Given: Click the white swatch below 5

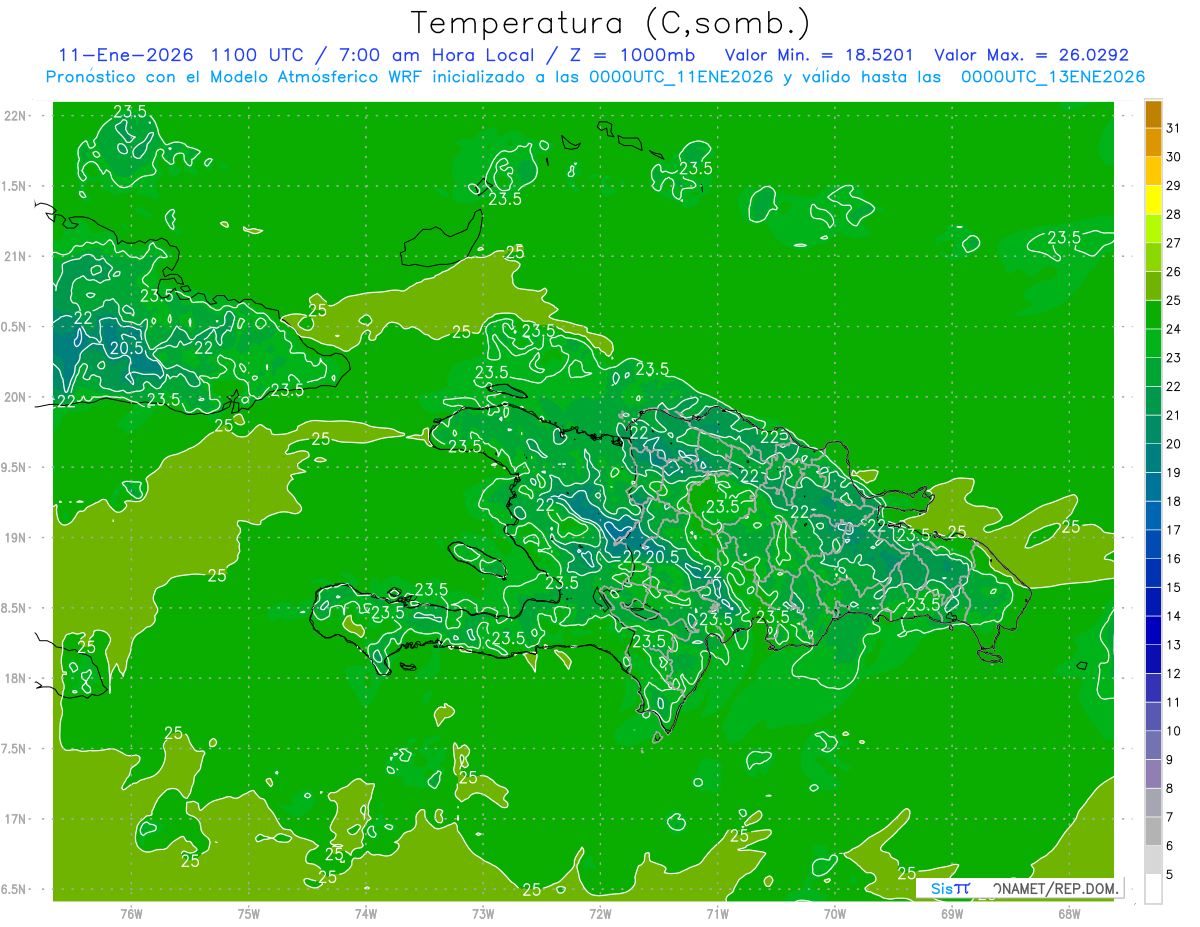Looking at the screenshot, I should [x=1153, y=889].
